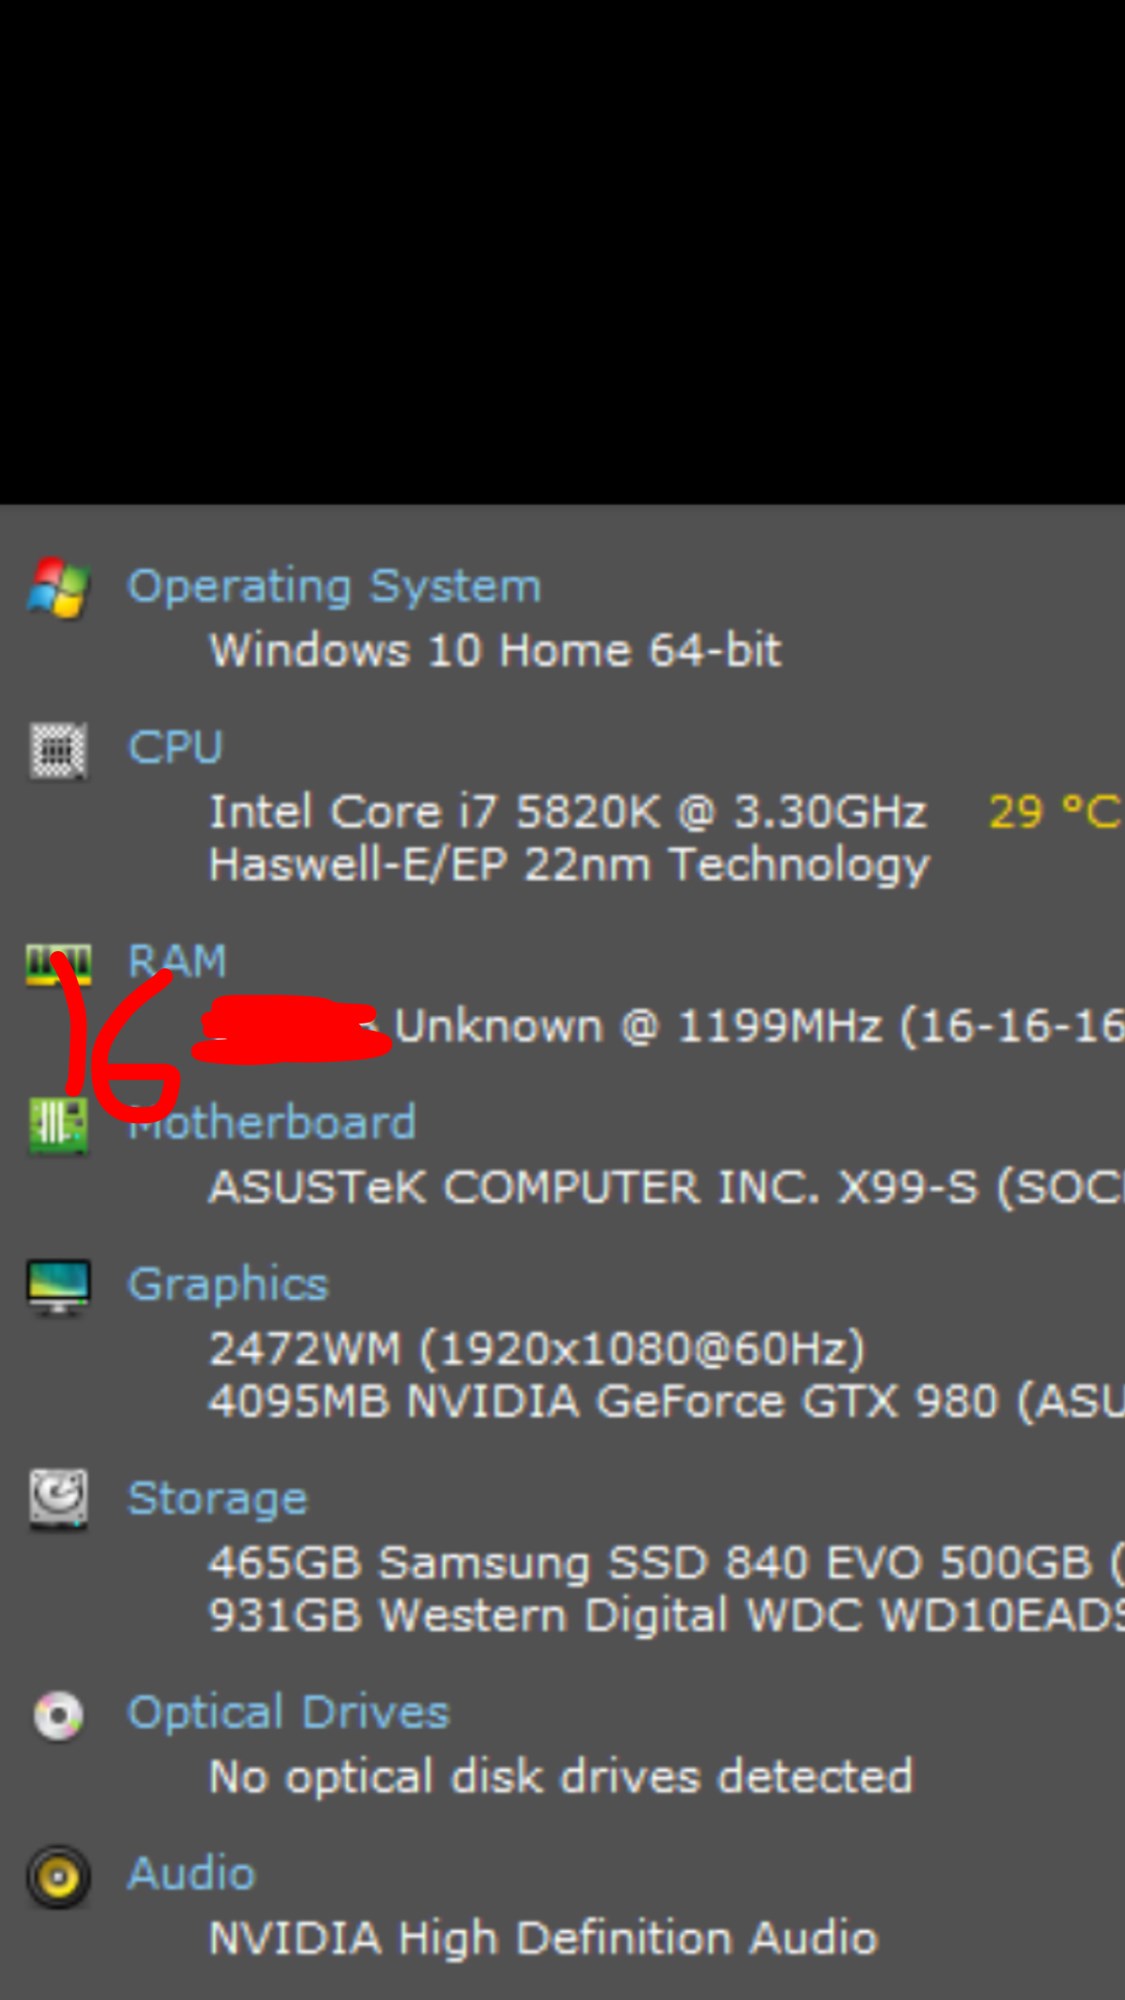
Task: Open the Operating System section link
Action: (x=334, y=586)
